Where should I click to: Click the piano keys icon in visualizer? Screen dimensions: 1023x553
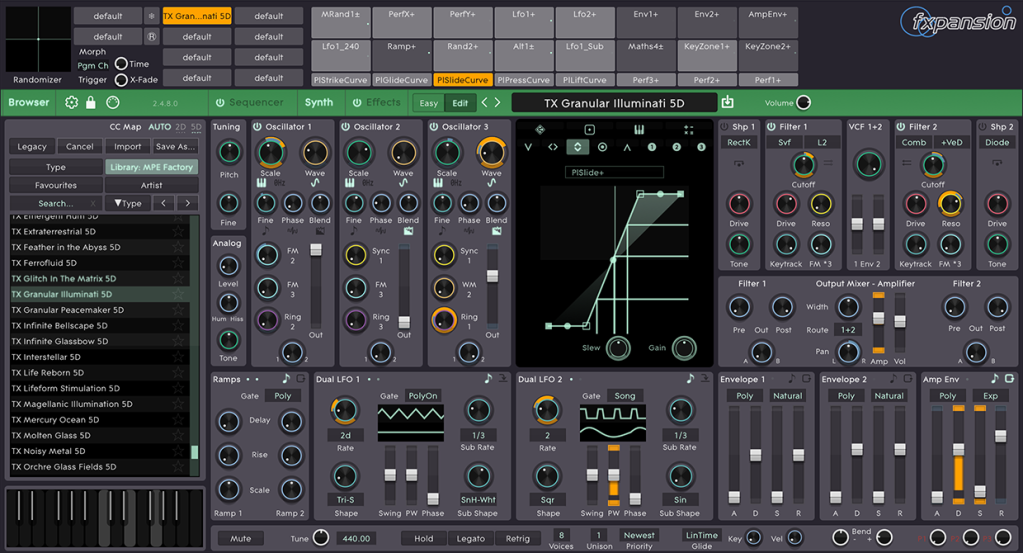pos(639,130)
